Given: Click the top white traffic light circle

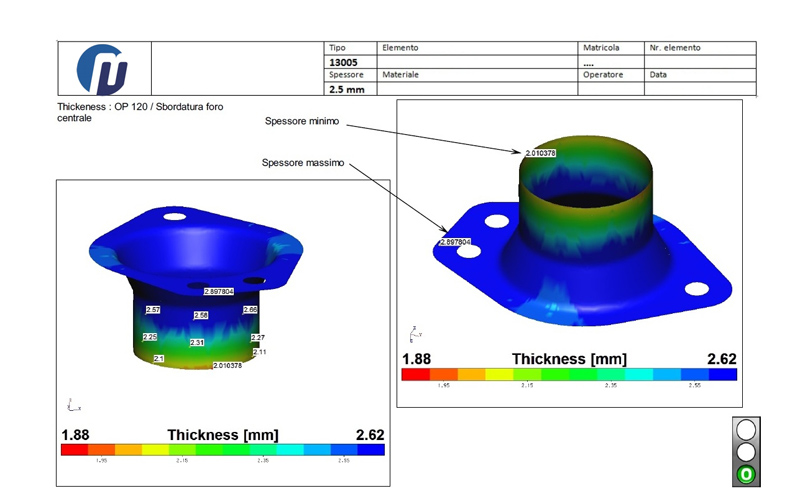Looking at the screenshot, I should click(747, 431).
